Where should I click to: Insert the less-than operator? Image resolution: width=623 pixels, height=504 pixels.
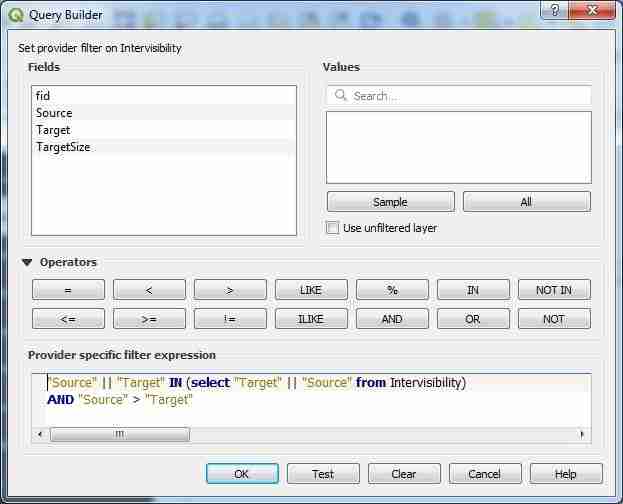149,290
